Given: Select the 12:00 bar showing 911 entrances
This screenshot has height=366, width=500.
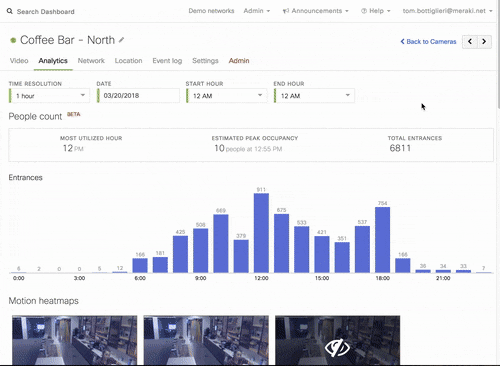Looking at the screenshot, I should pos(261,233).
